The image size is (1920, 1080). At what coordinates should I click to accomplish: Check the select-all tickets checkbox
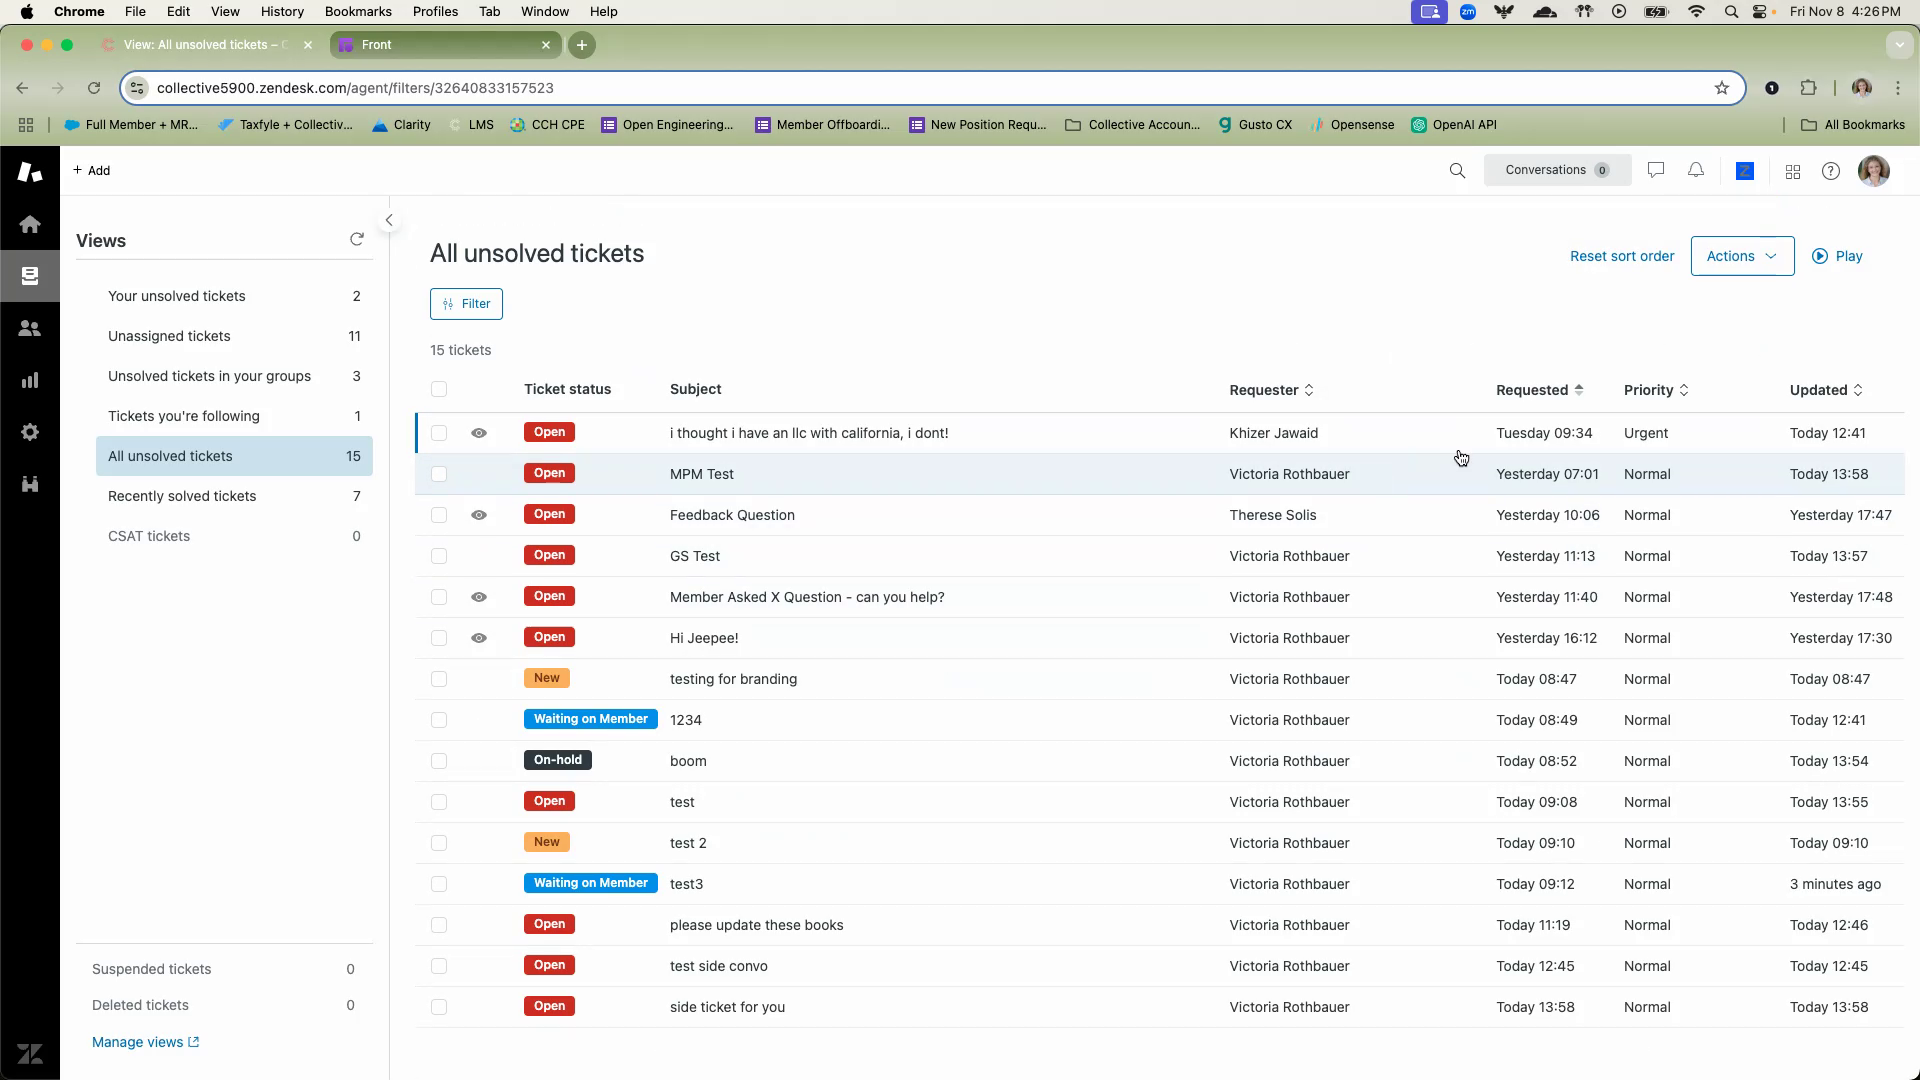click(x=439, y=389)
